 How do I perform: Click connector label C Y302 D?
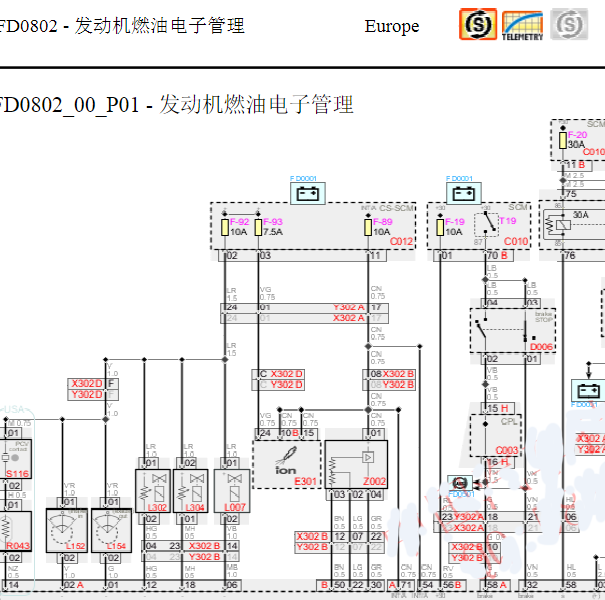(x=278, y=385)
